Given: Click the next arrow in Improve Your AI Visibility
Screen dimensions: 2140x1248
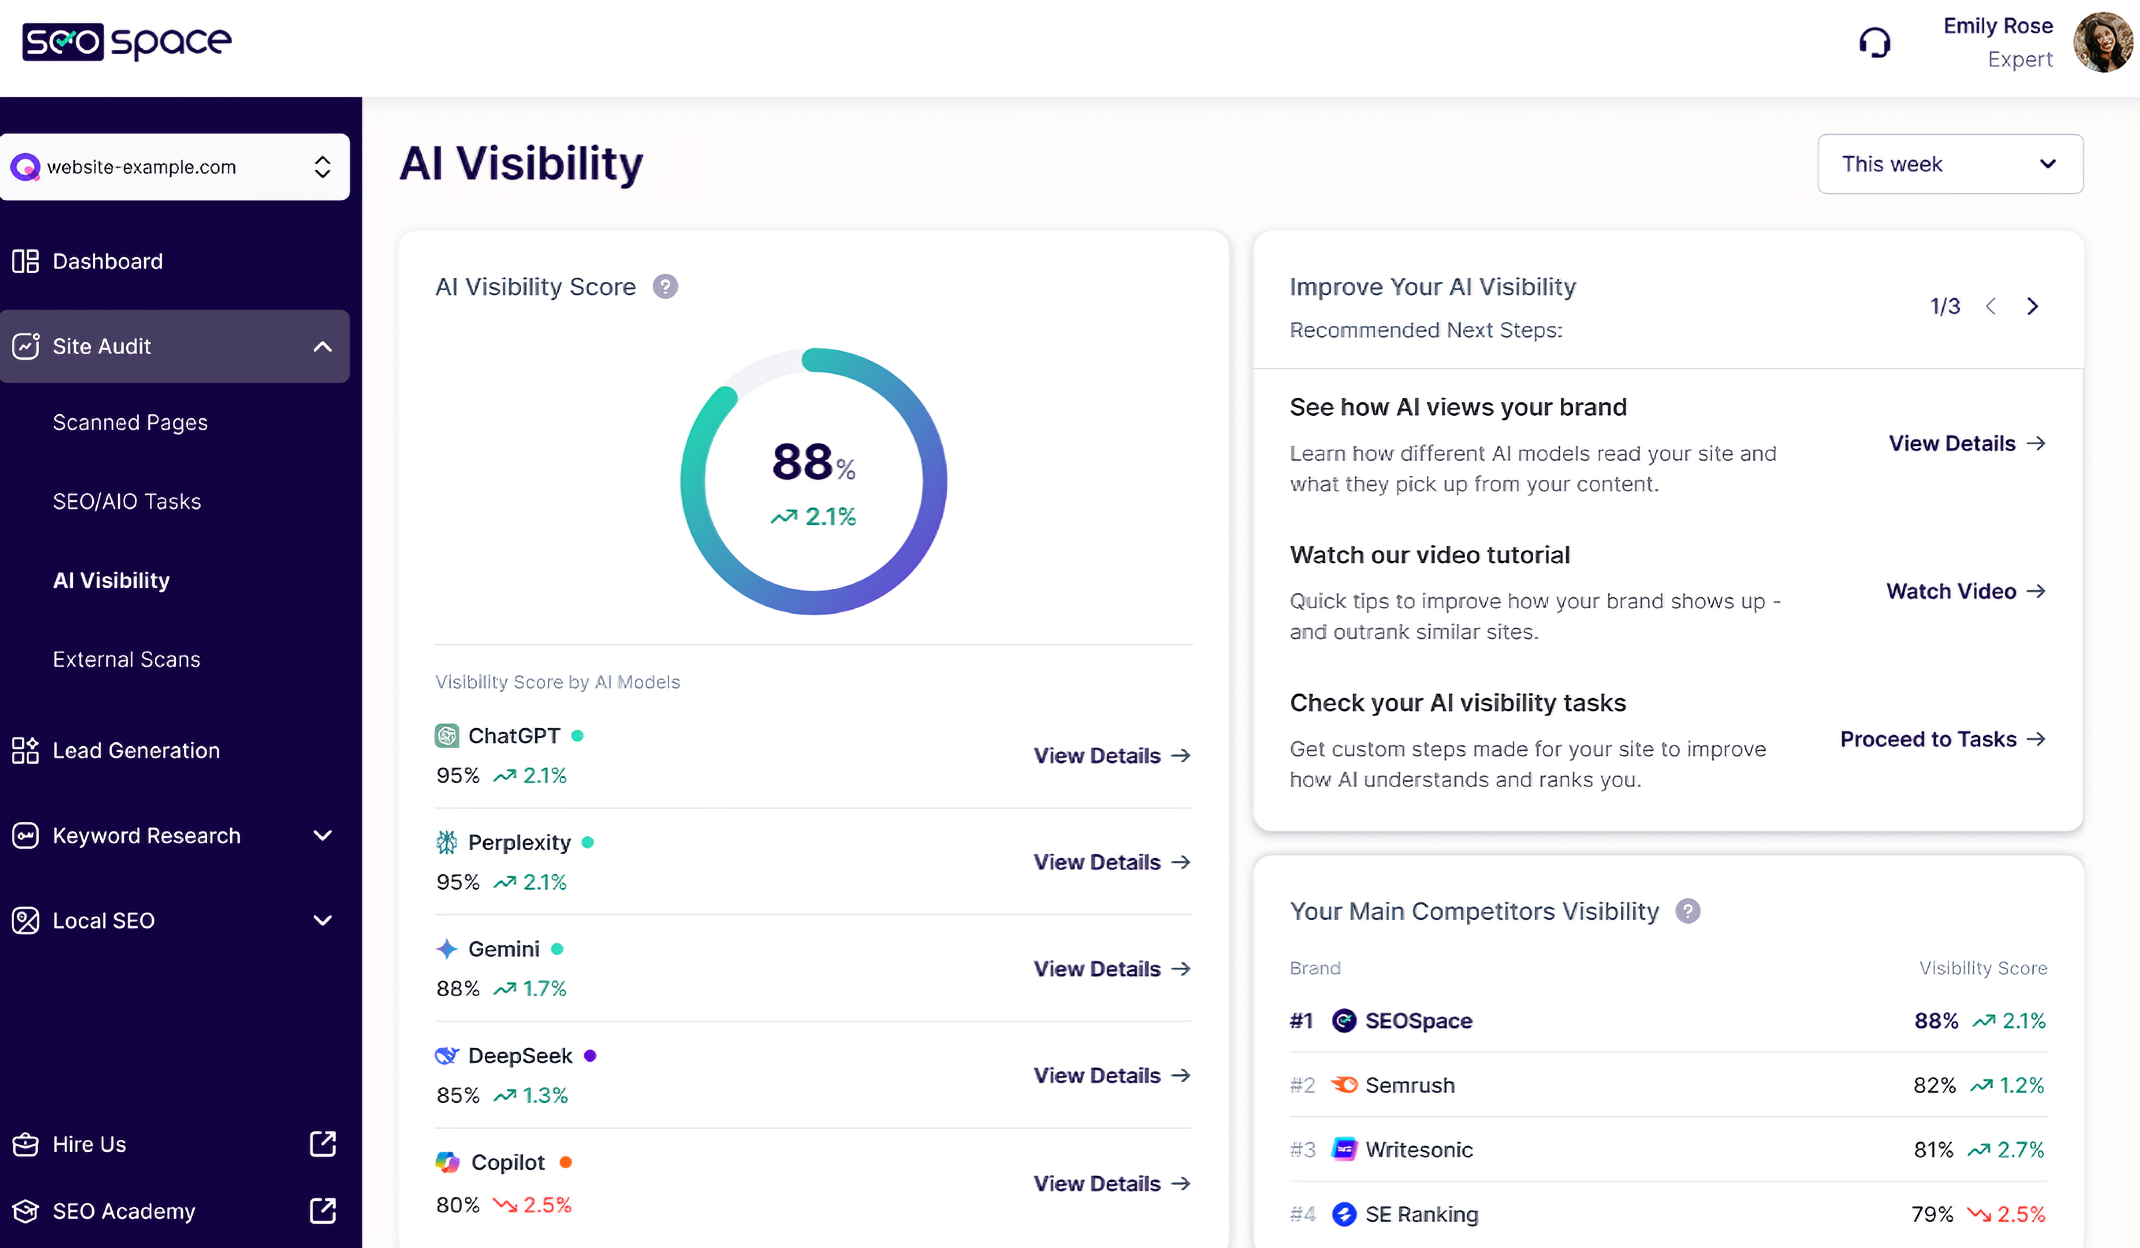Looking at the screenshot, I should [x=2032, y=306].
